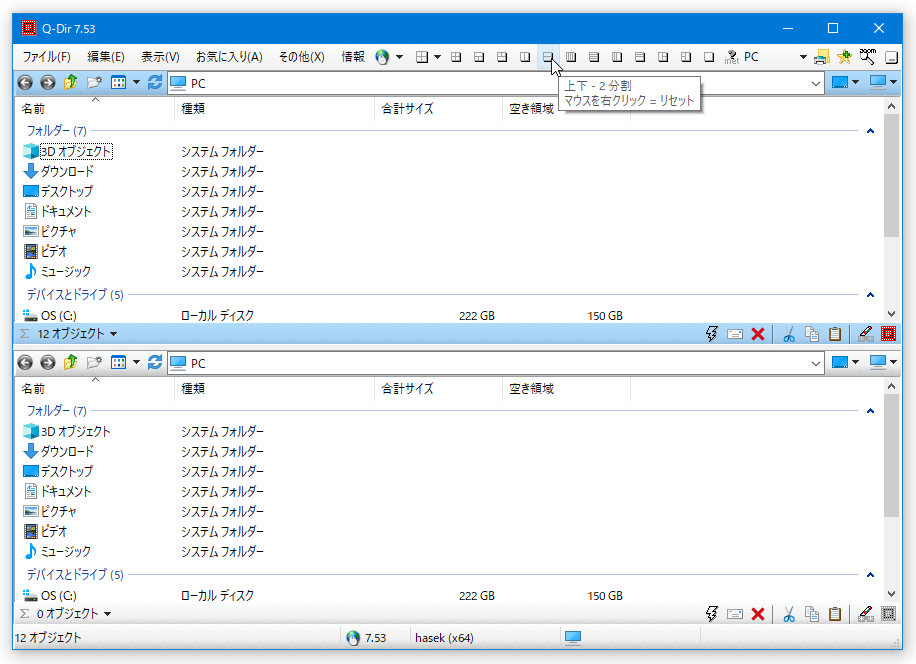
Task: Open the 0 オブジェクト dropdown in lower pane
Action: 107,614
